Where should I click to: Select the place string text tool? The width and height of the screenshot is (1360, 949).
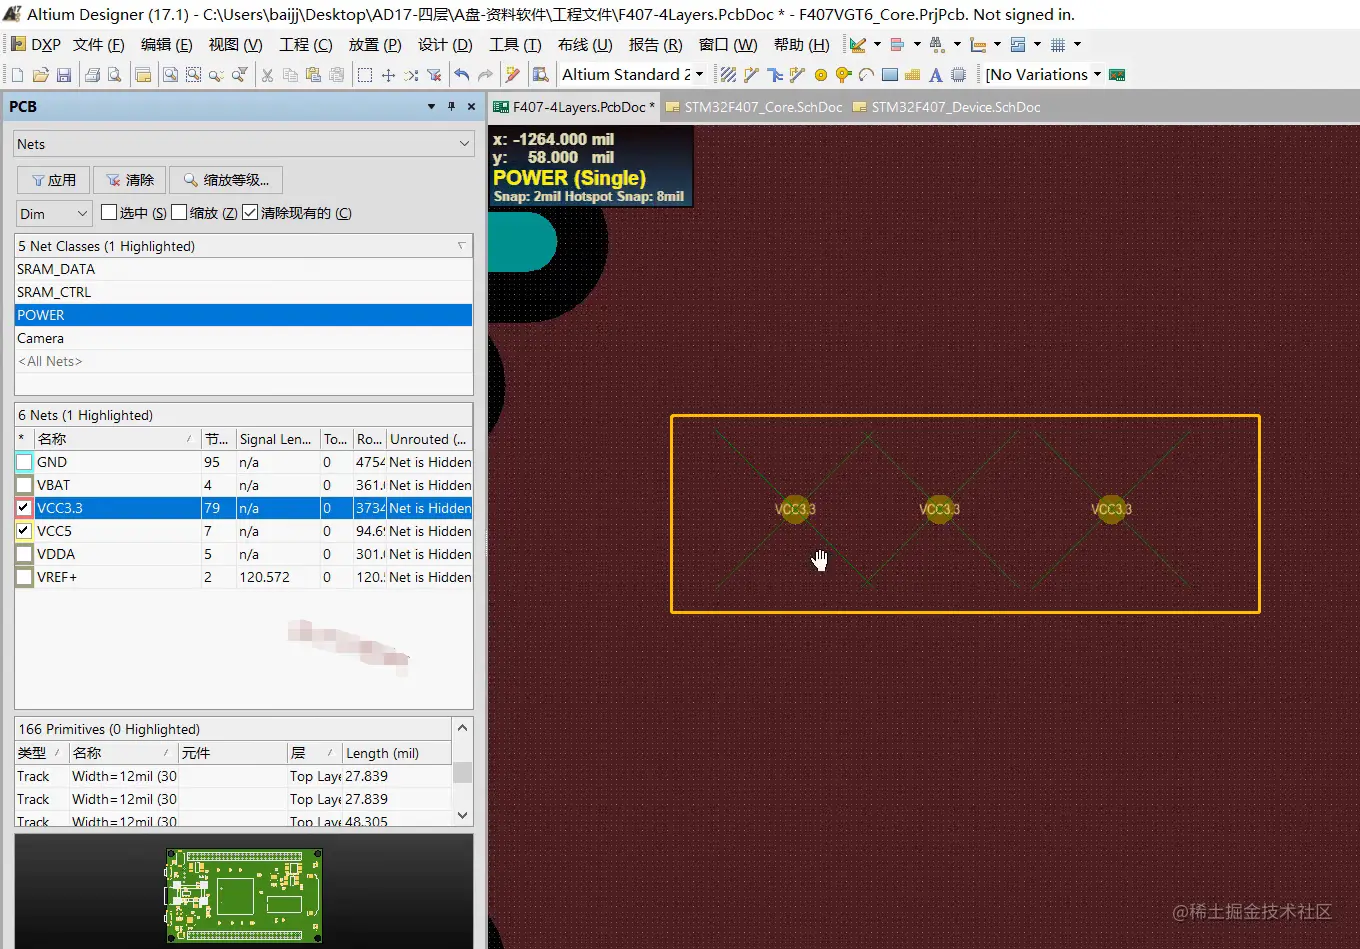click(935, 75)
